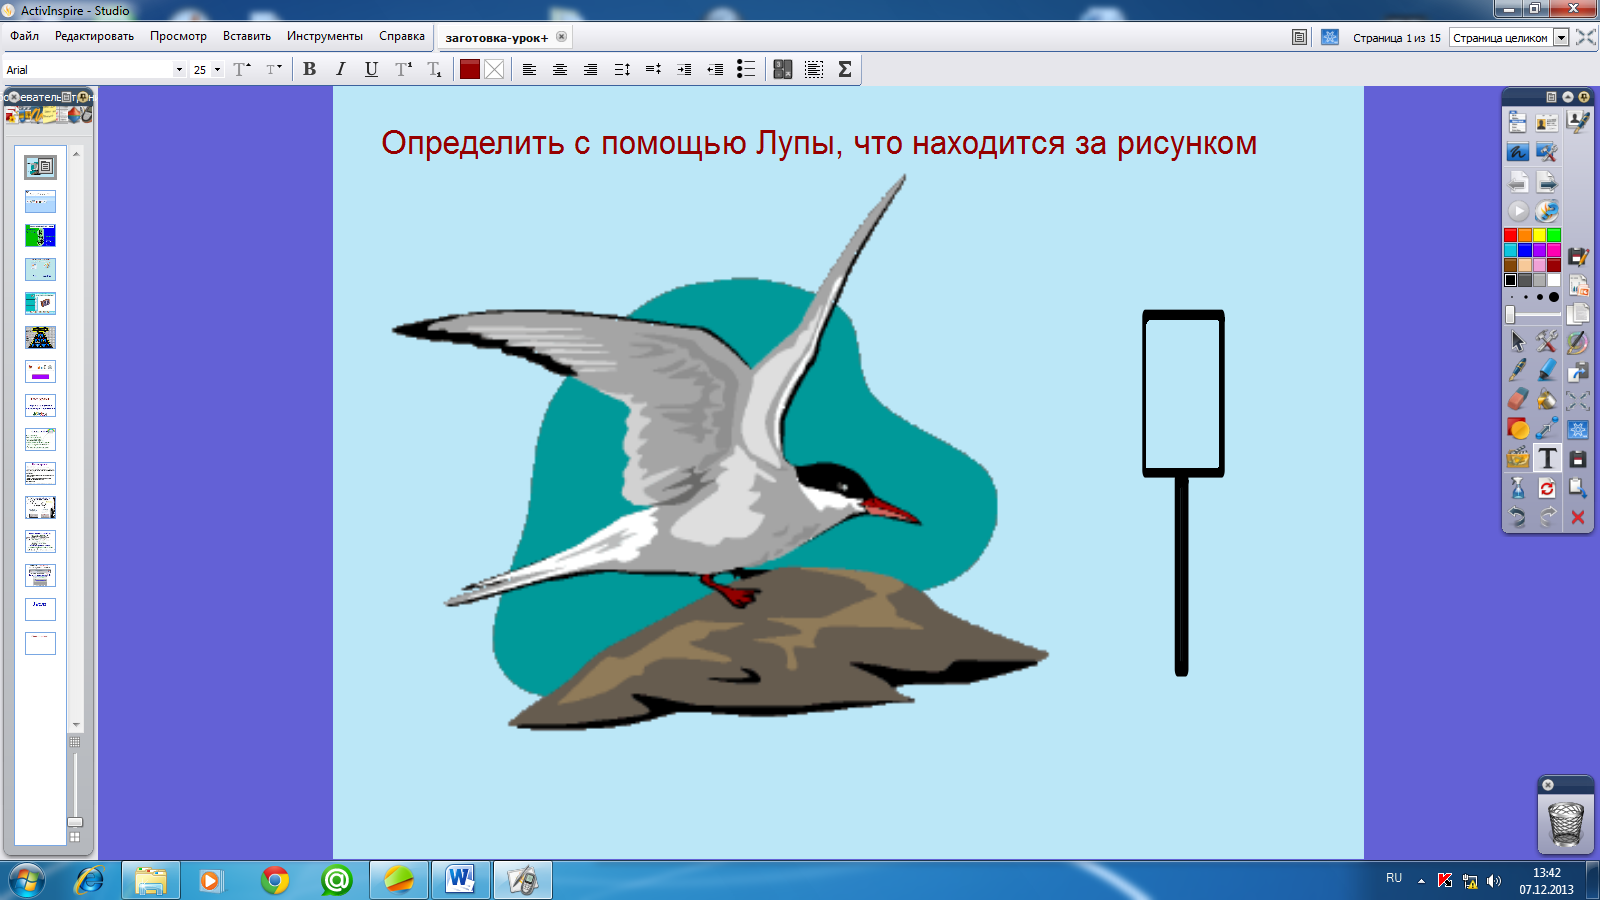Screen dimensions: 1600x900
Task: Toggle superscript formatting
Action: [x=403, y=69]
